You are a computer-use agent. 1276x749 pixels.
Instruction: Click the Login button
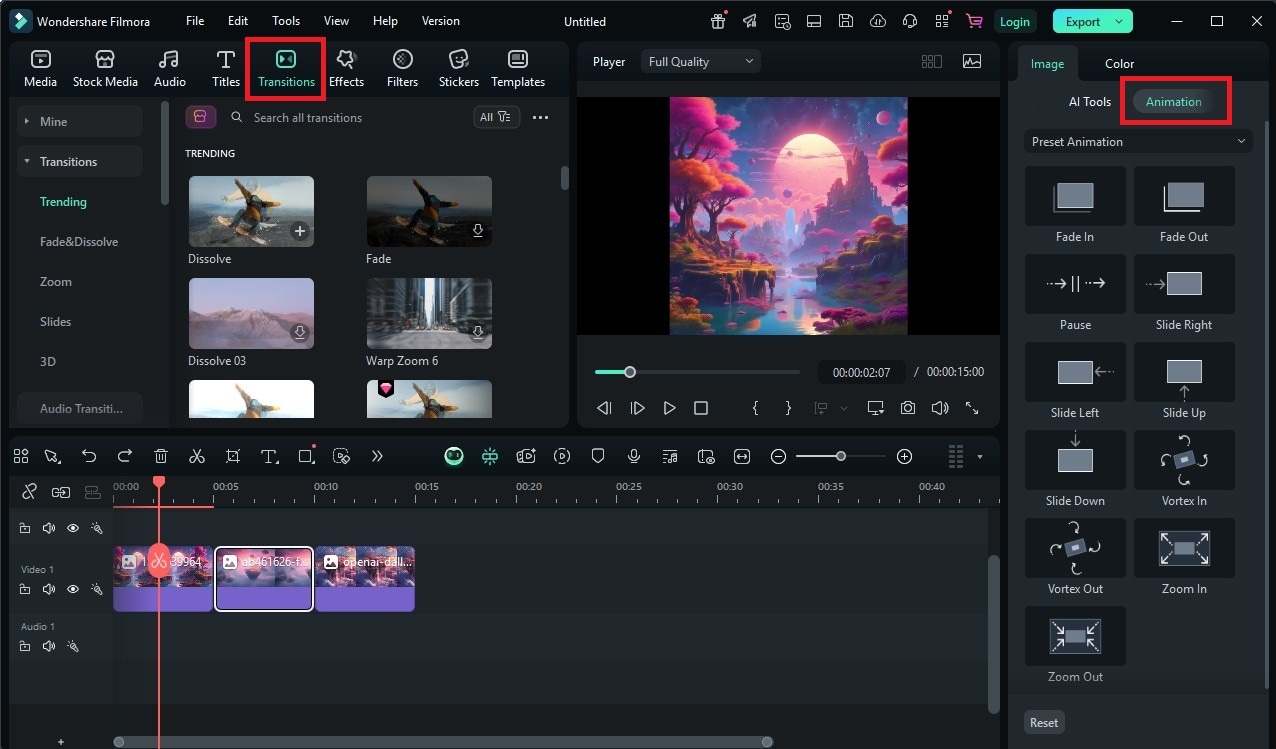coord(1014,21)
